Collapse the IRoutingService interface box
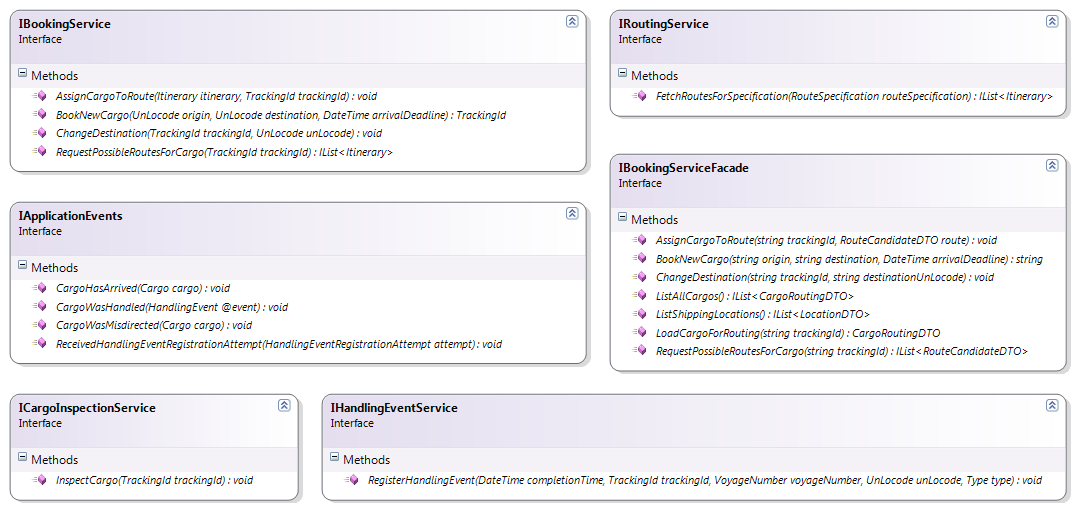The width and height of the screenshot is (1075, 509). click(1052, 21)
